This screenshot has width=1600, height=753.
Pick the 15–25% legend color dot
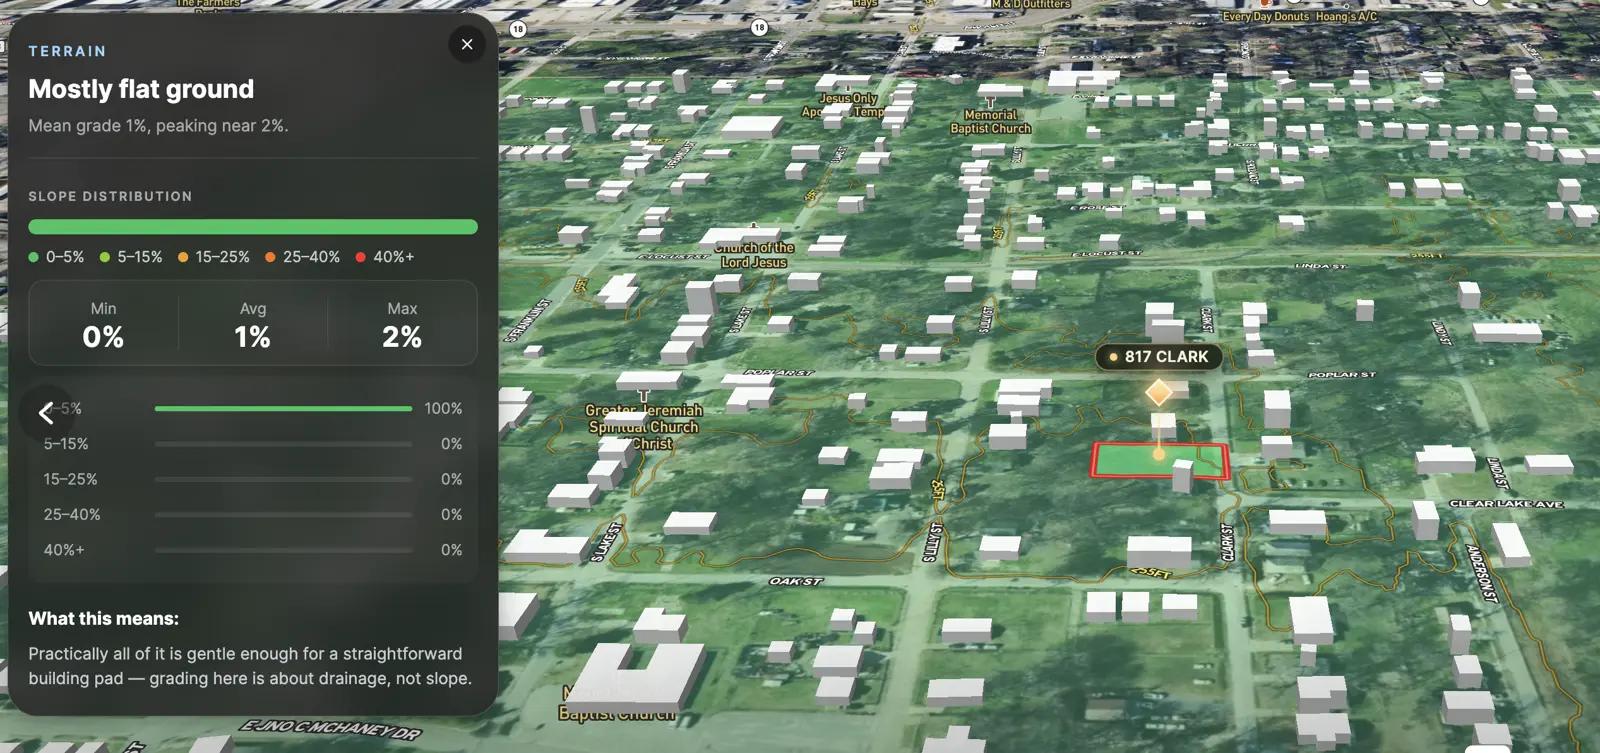[x=183, y=257]
